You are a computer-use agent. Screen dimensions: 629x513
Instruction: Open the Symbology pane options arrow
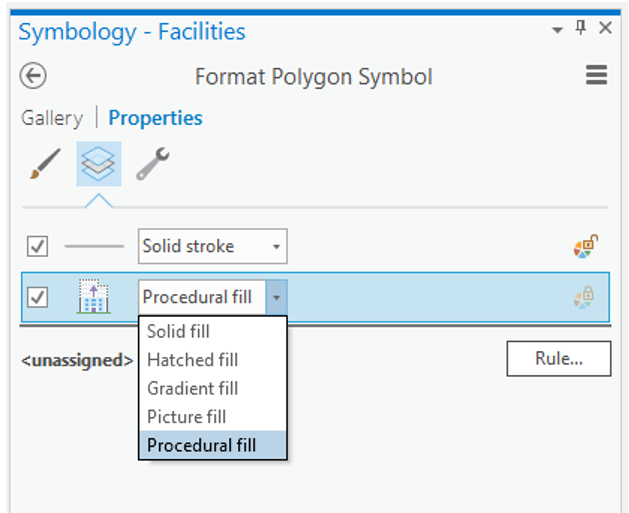(x=557, y=31)
